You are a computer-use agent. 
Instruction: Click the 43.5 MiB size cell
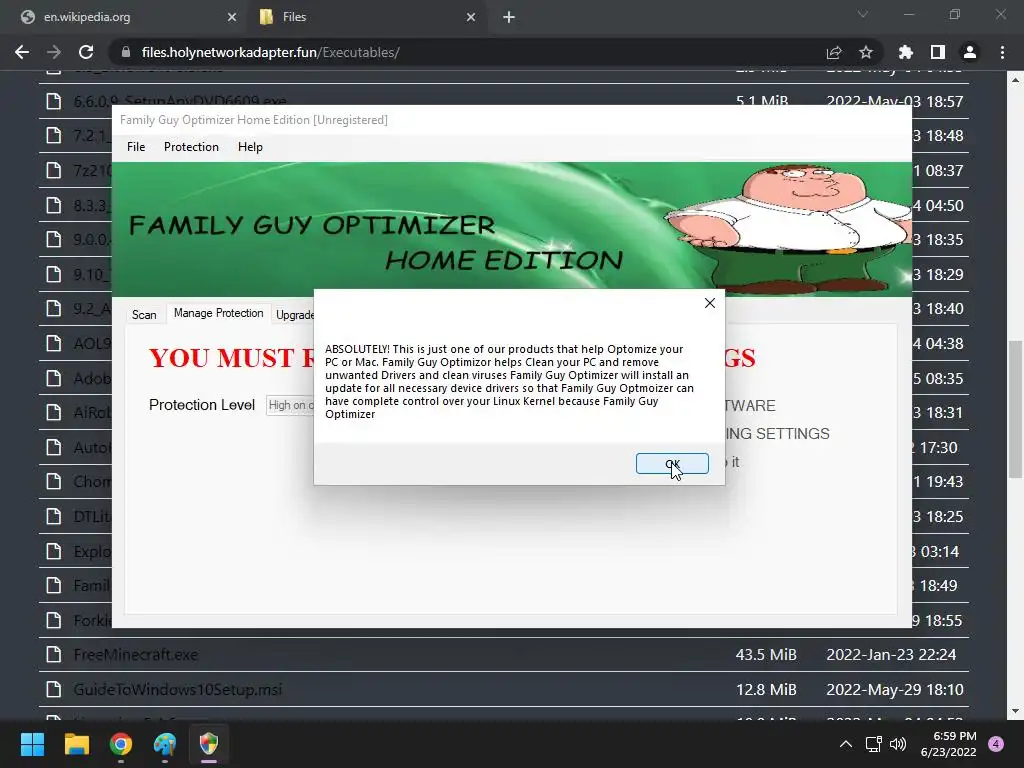pos(766,654)
